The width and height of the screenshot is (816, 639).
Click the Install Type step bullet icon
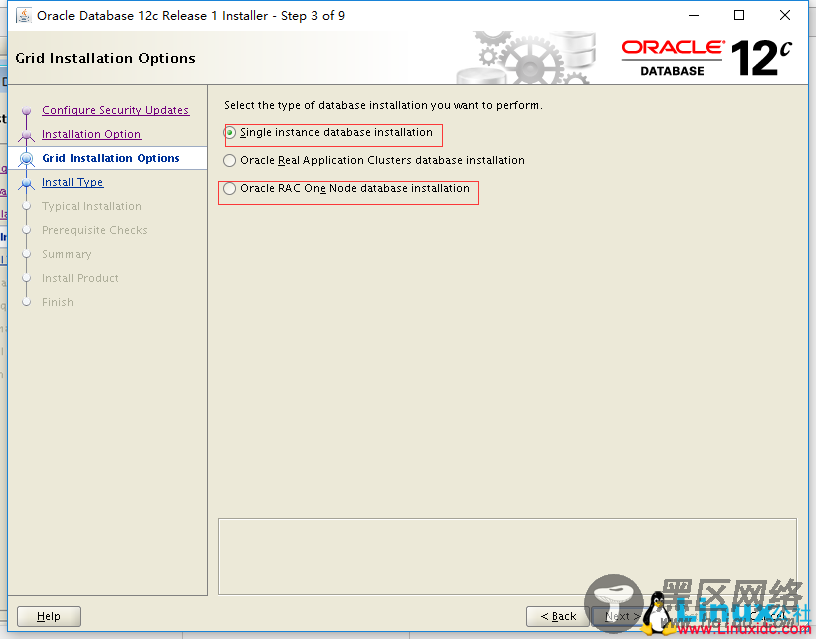(27, 183)
